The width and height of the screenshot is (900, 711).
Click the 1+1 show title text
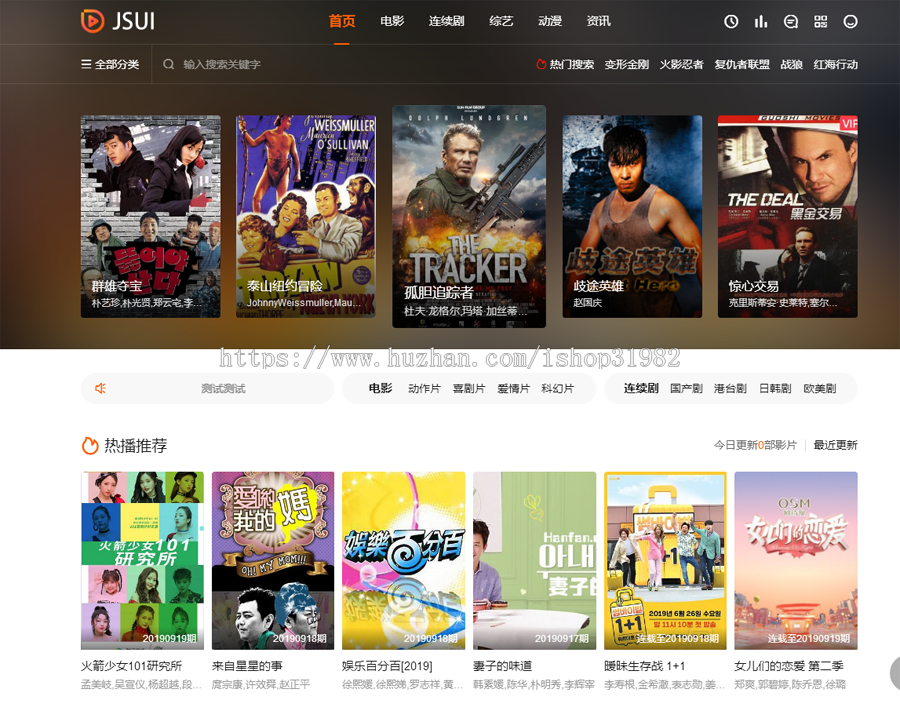click(x=645, y=666)
